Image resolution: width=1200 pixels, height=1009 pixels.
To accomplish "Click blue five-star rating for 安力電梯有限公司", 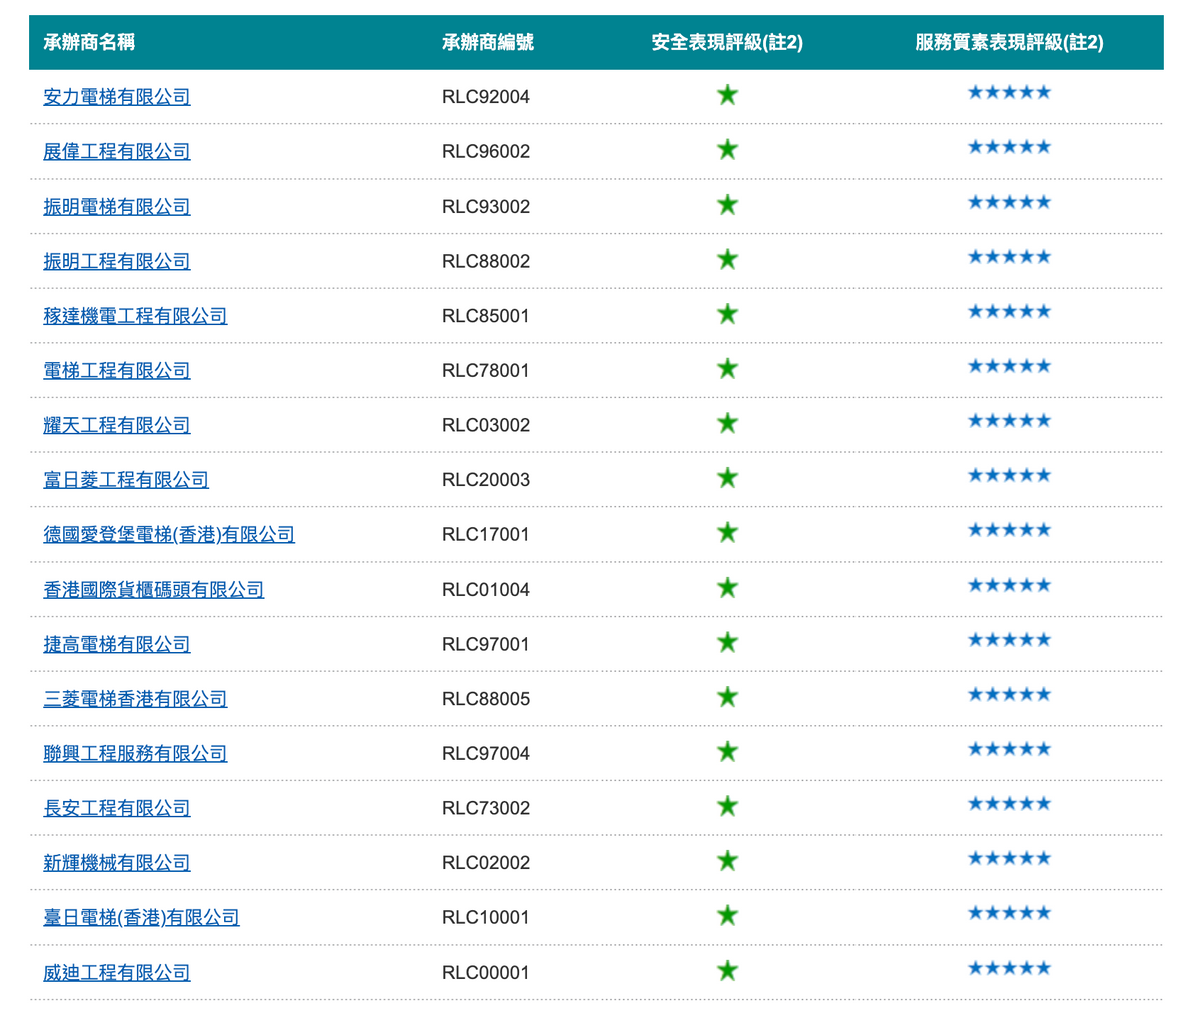I will coord(1010,93).
